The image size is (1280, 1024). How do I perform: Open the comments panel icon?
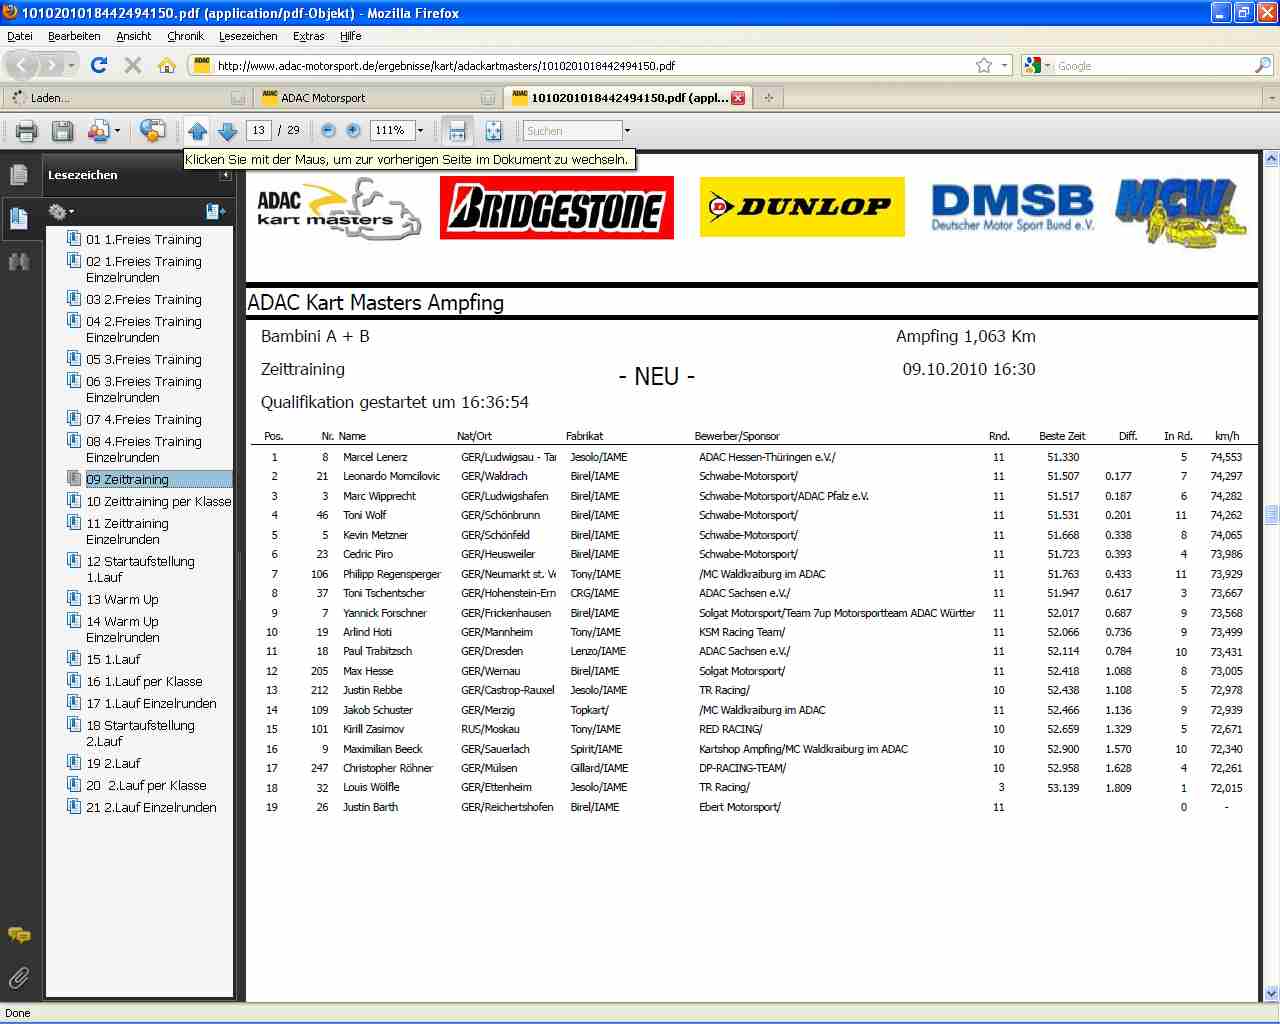(18, 935)
